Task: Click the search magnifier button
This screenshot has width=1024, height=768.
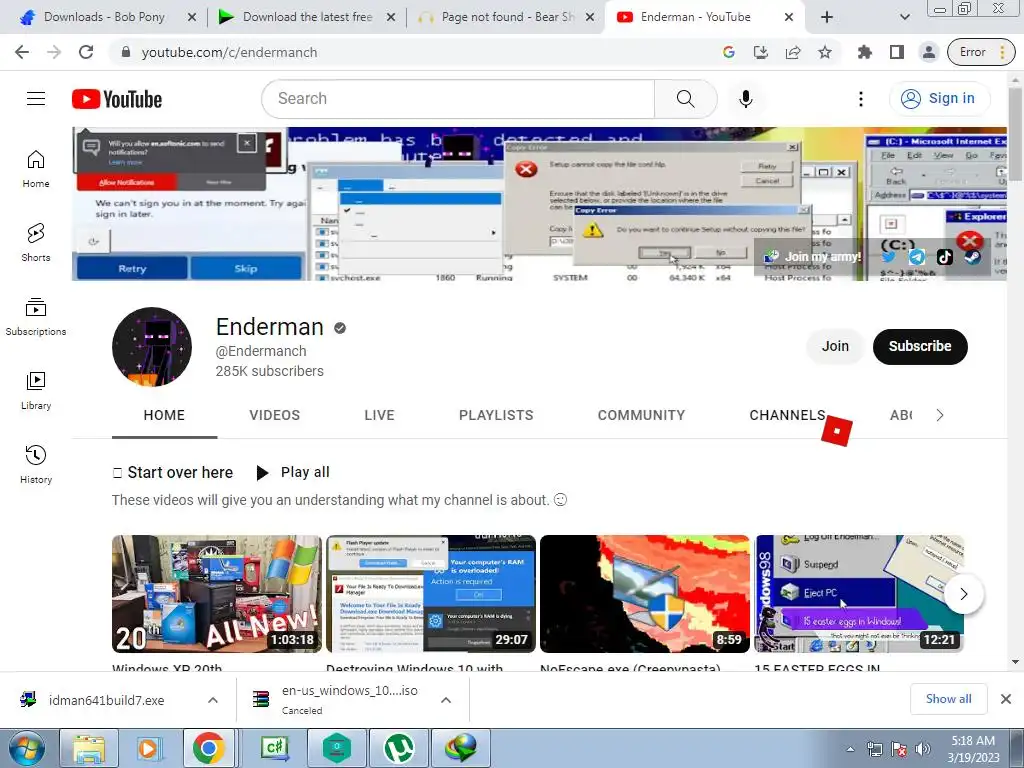Action: [685, 99]
